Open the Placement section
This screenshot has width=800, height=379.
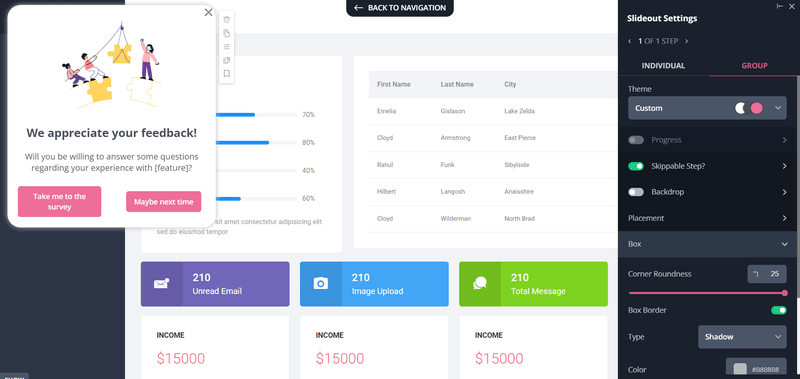coord(707,218)
